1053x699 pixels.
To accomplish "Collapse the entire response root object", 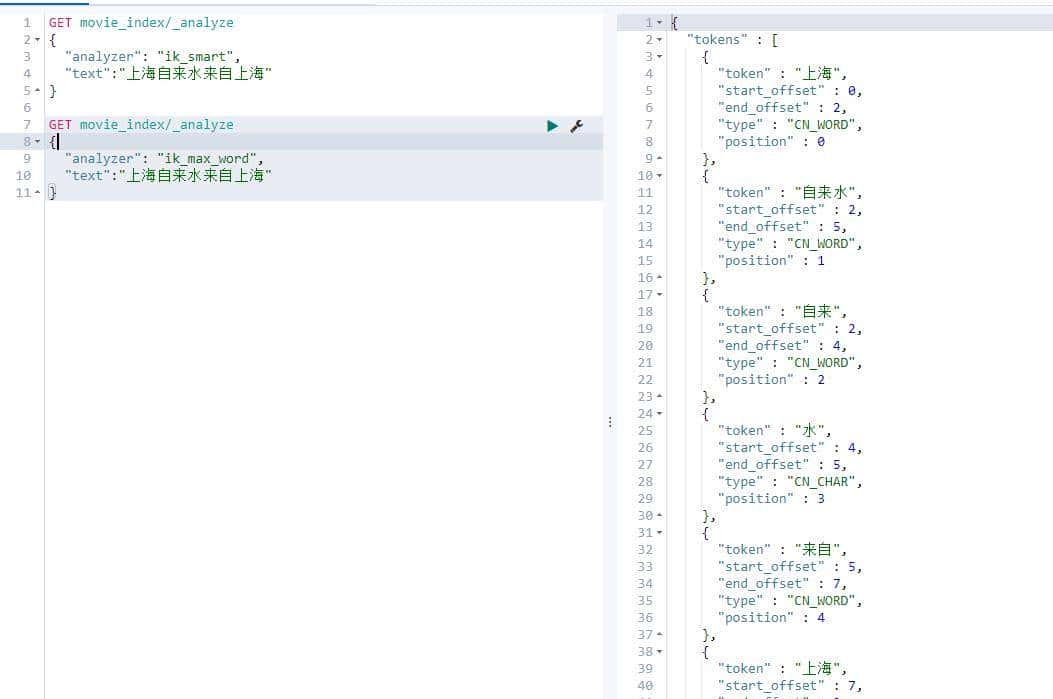I will (x=660, y=21).
